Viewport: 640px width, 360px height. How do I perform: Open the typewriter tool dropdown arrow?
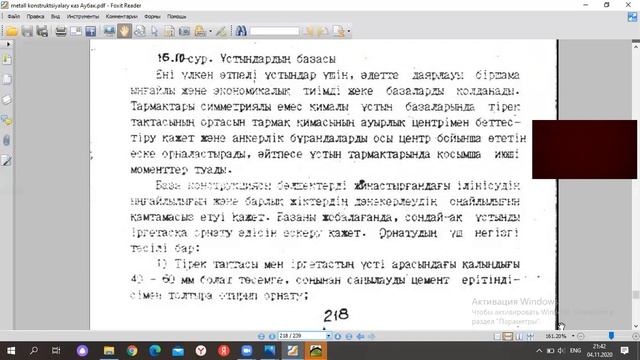[211, 31]
